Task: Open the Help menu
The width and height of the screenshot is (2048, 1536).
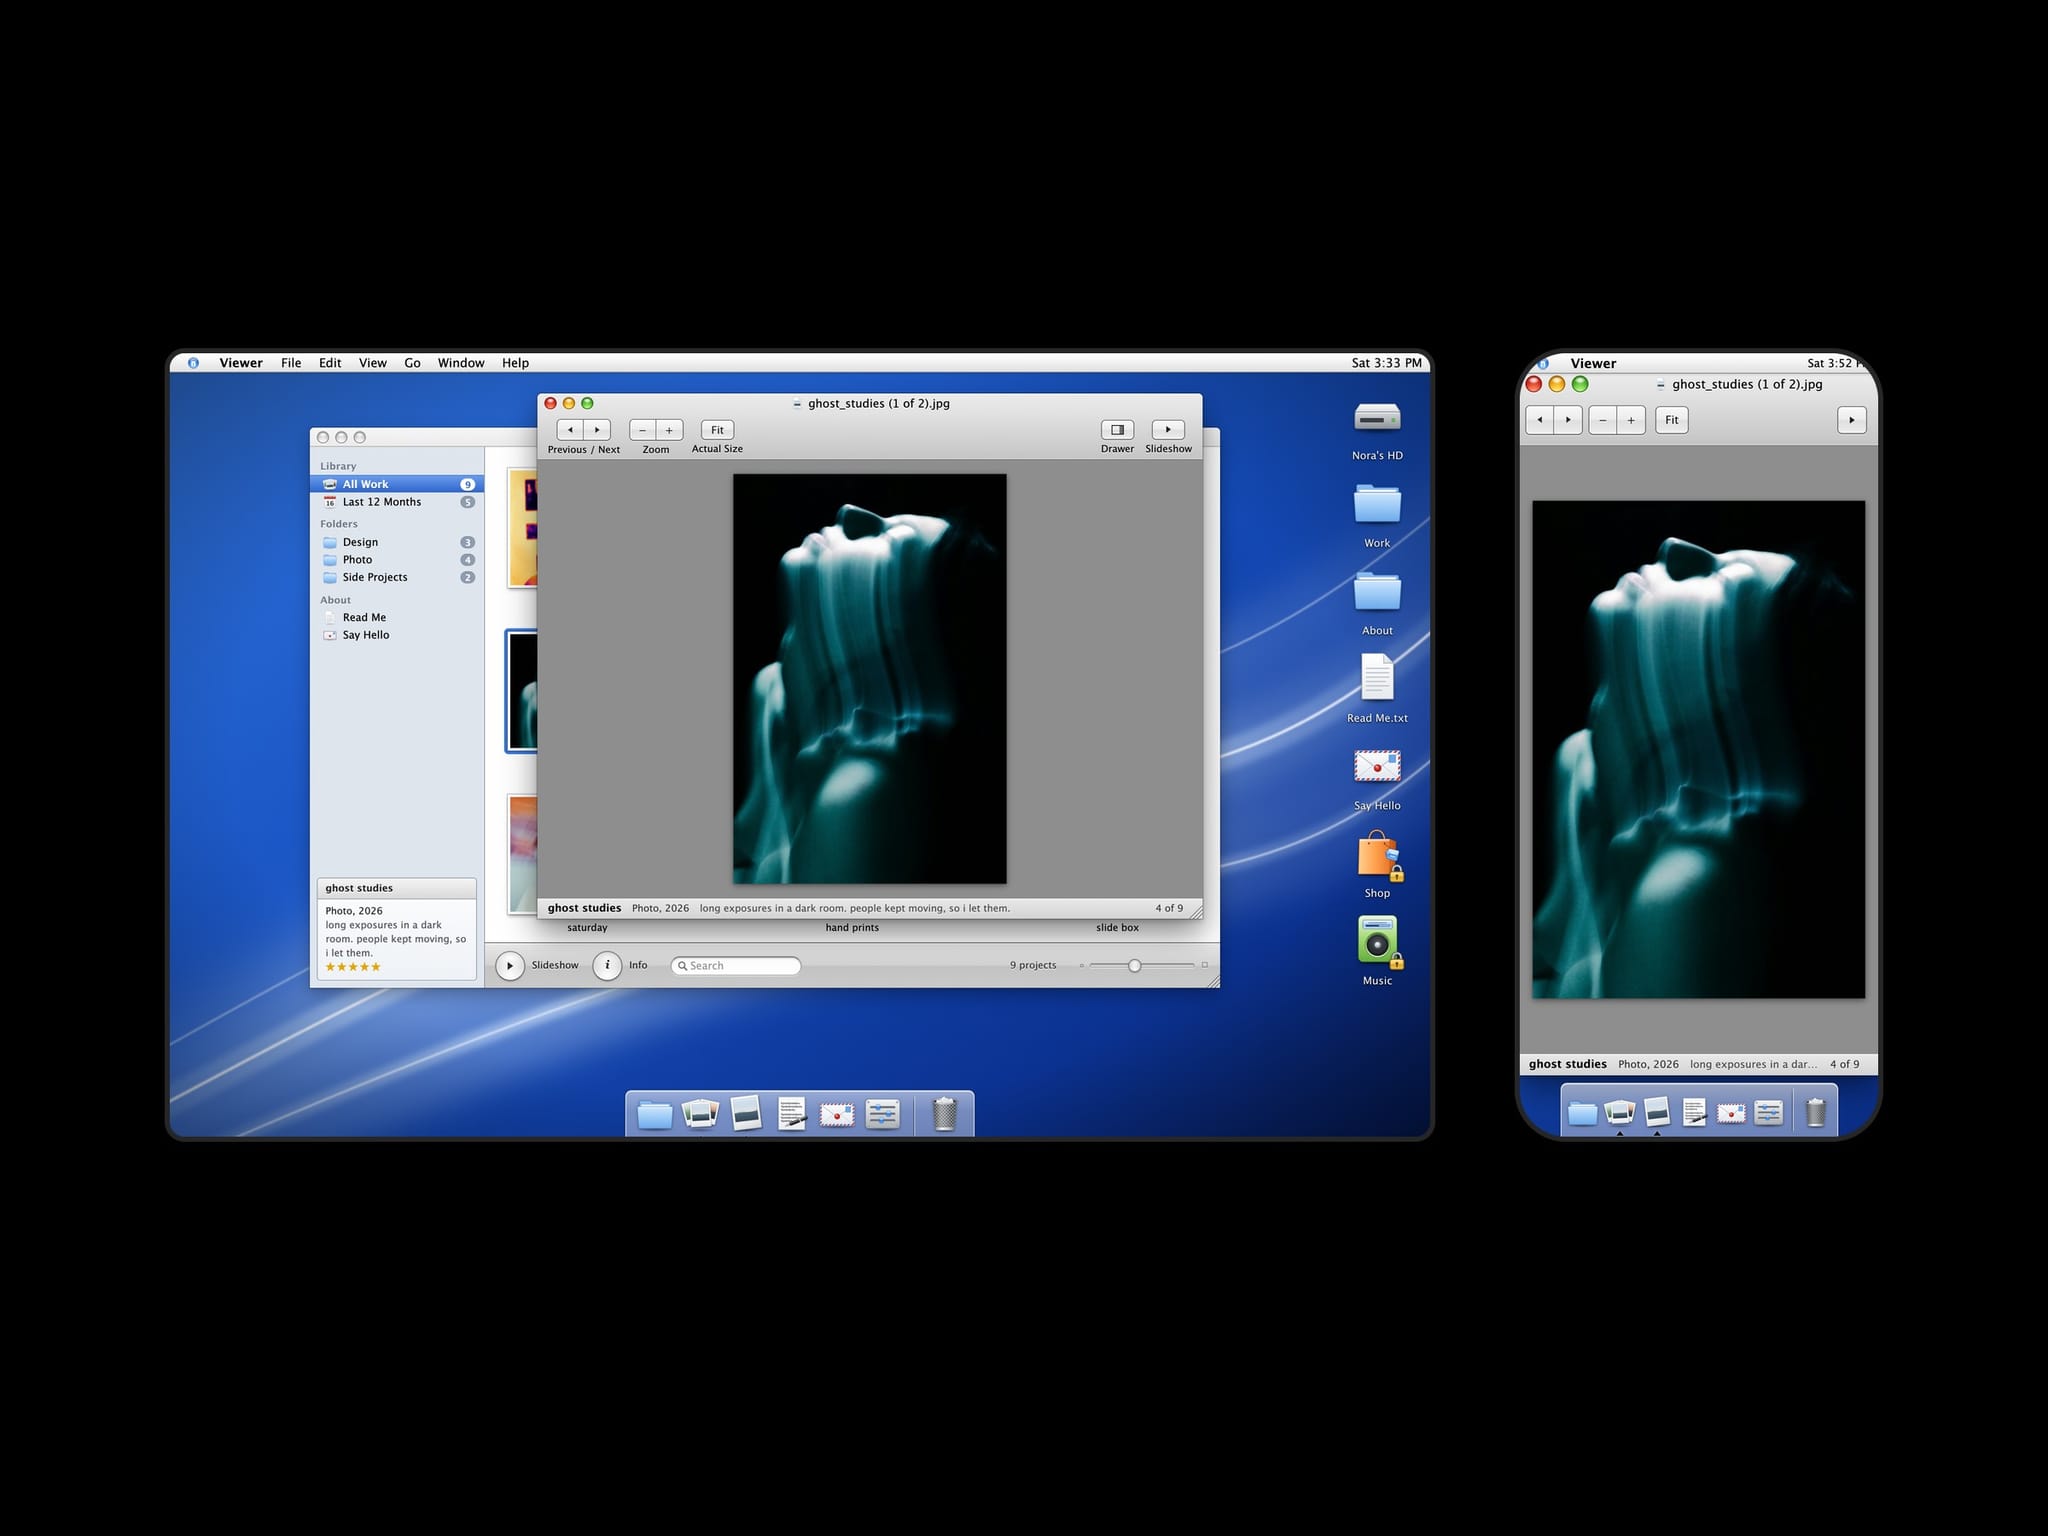Action: click(515, 363)
